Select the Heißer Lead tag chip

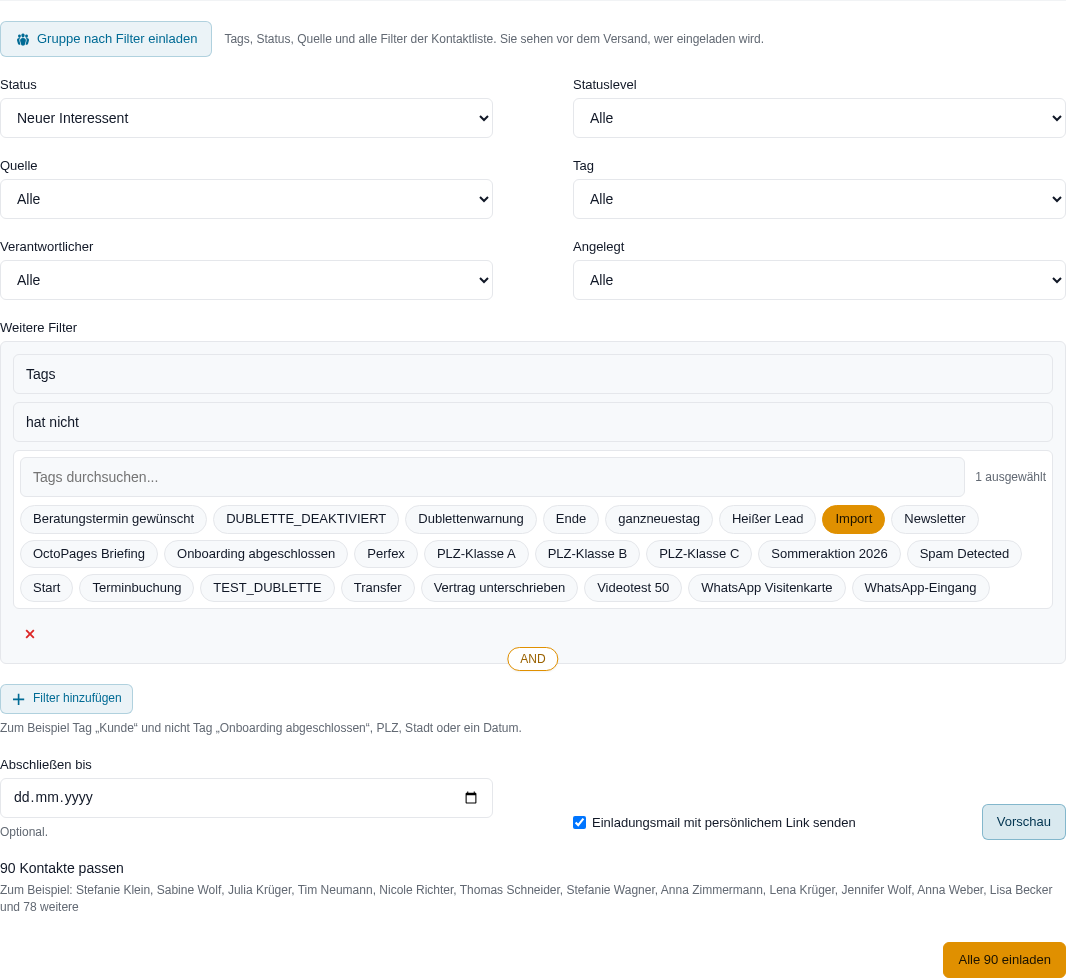[x=768, y=519]
